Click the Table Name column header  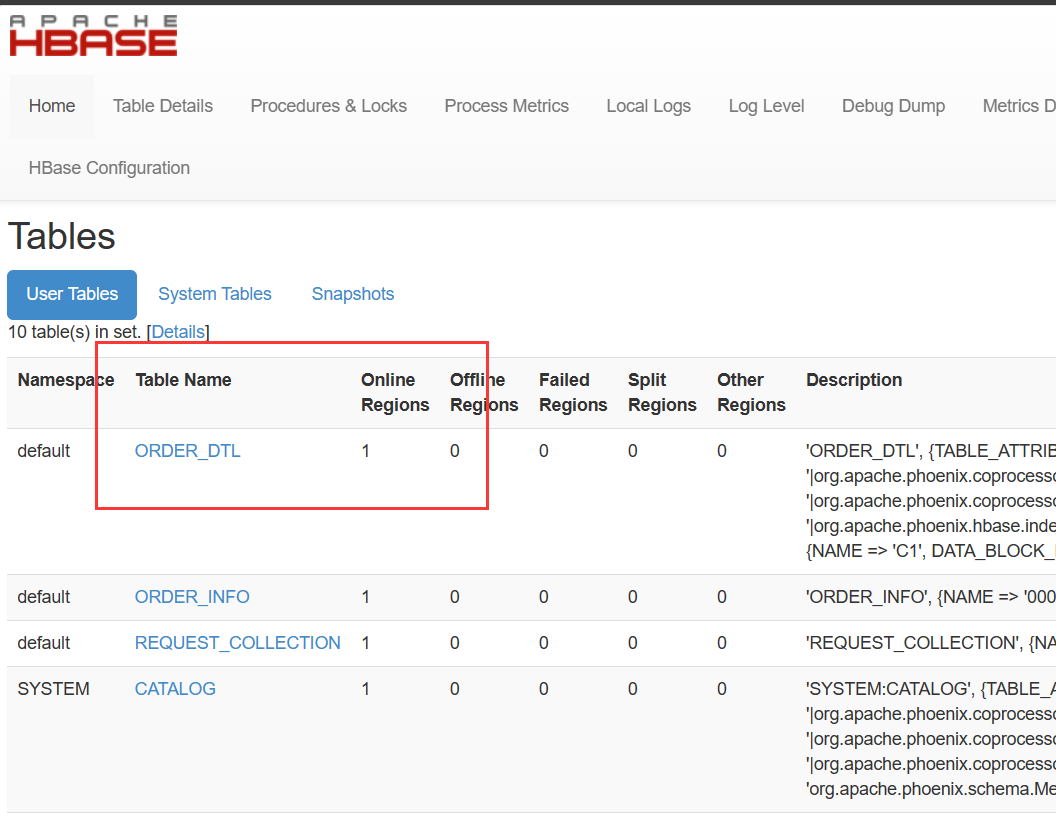(x=183, y=380)
